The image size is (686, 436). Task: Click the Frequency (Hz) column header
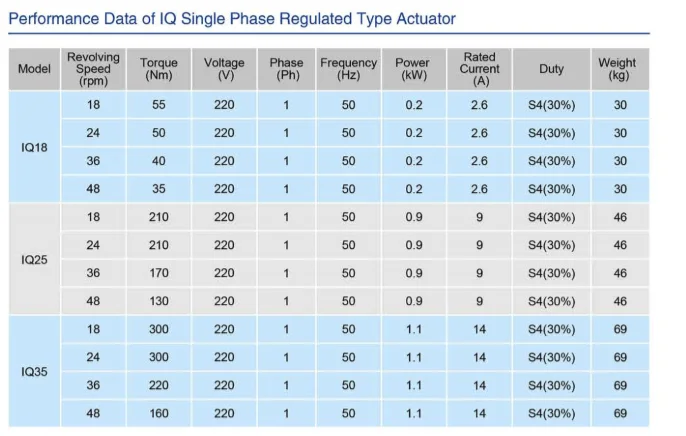click(348, 69)
